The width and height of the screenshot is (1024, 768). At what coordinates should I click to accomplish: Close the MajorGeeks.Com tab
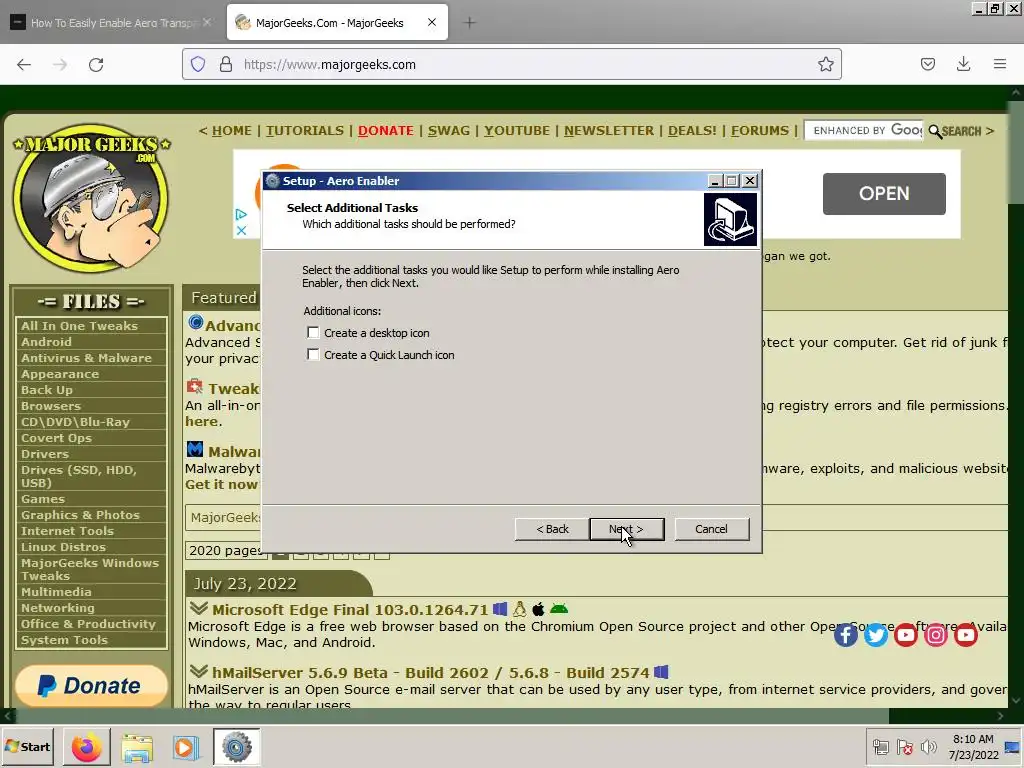pos(432,22)
